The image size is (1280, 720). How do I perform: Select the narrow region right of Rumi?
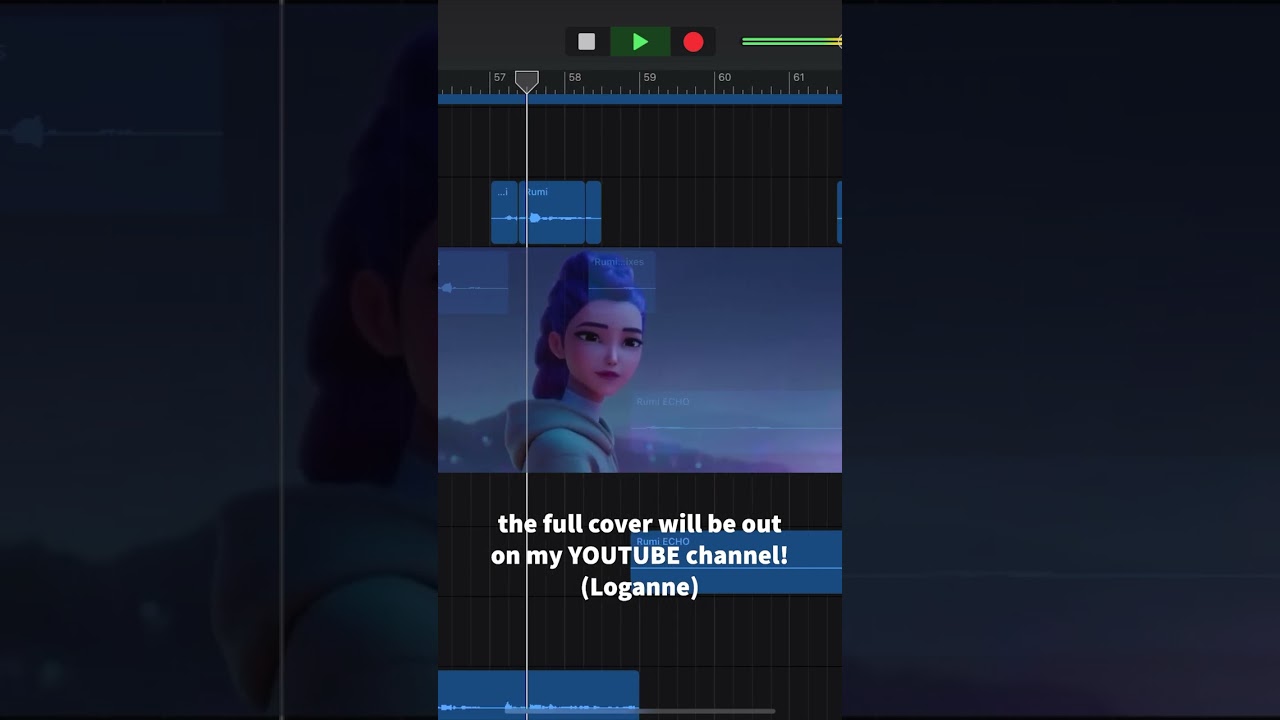click(x=593, y=212)
